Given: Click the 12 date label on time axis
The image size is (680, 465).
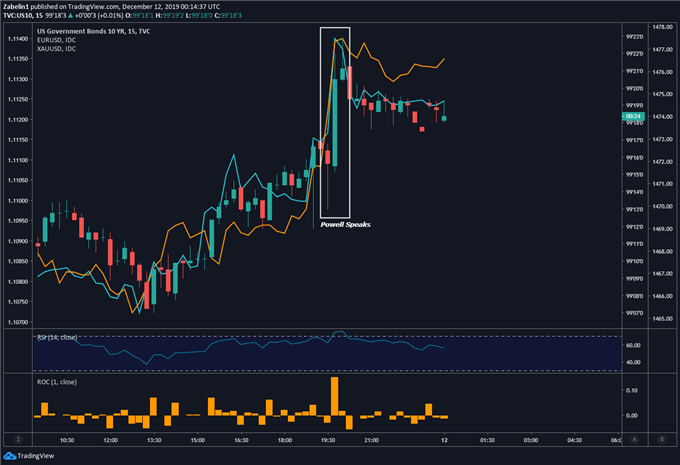Looking at the screenshot, I should click(444, 440).
